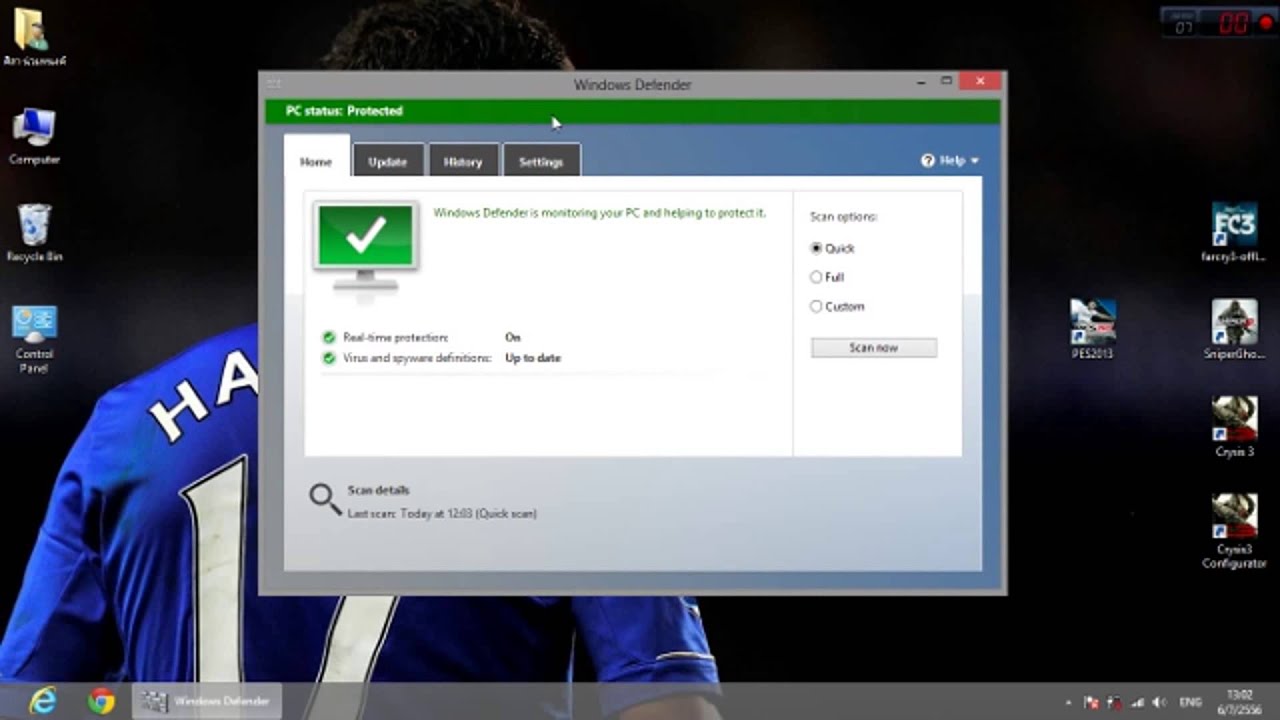
Task: Switch to the Update tab
Action: (387, 161)
